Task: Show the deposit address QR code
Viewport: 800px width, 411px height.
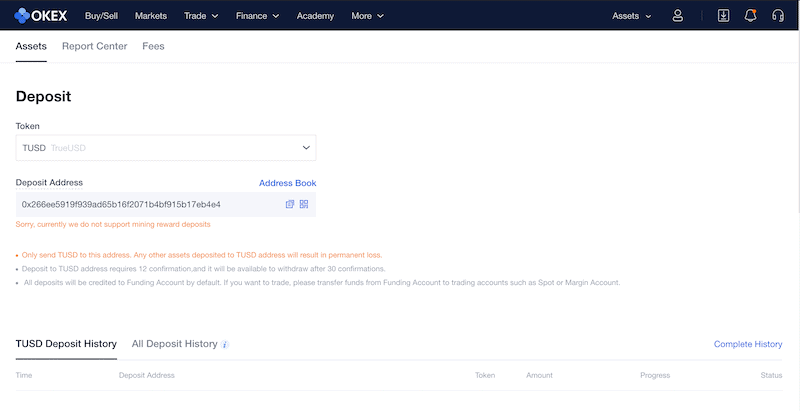Action: [x=304, y=204]
